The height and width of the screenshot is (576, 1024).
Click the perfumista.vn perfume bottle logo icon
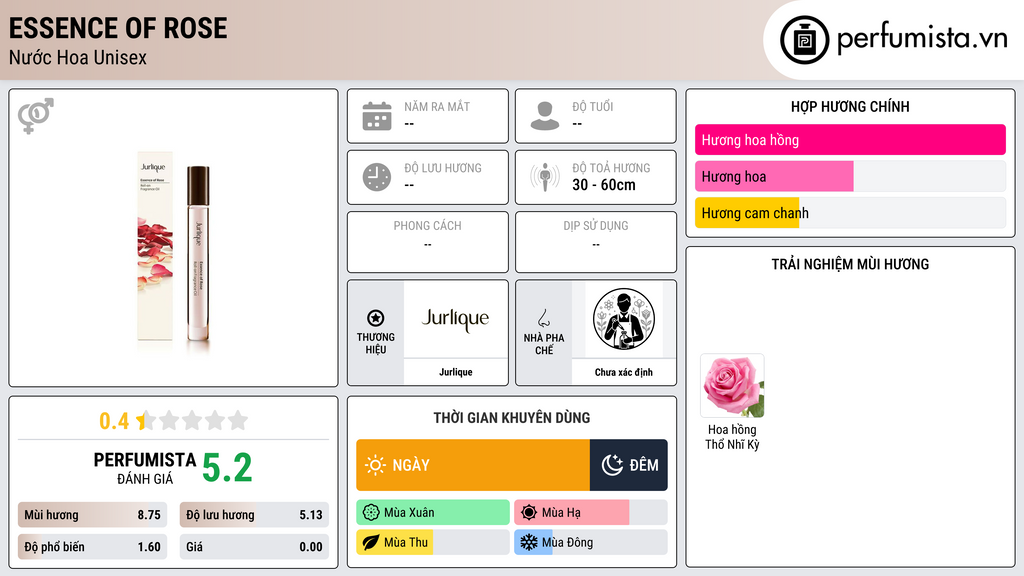pos(804,40)
